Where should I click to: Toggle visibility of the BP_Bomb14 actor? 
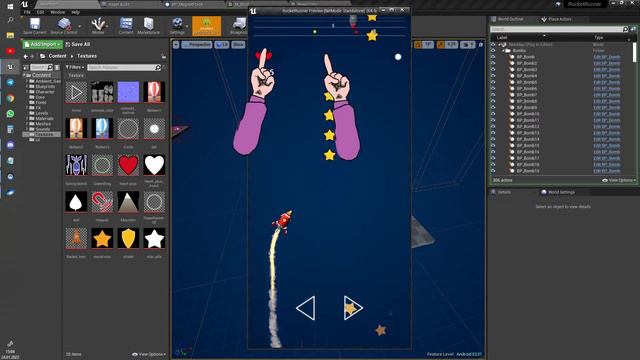pos(493,139)
